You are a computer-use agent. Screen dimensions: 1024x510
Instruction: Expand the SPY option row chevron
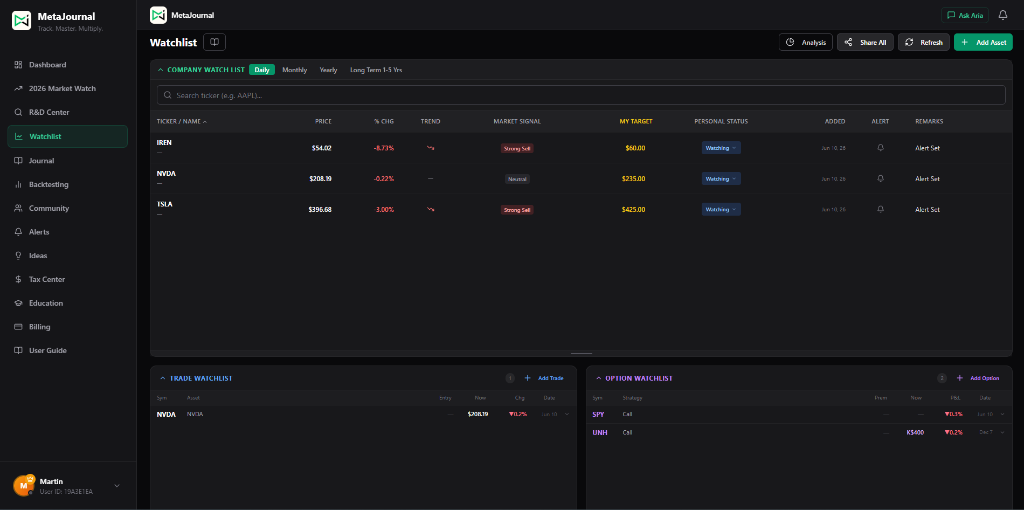(1002, 414)
